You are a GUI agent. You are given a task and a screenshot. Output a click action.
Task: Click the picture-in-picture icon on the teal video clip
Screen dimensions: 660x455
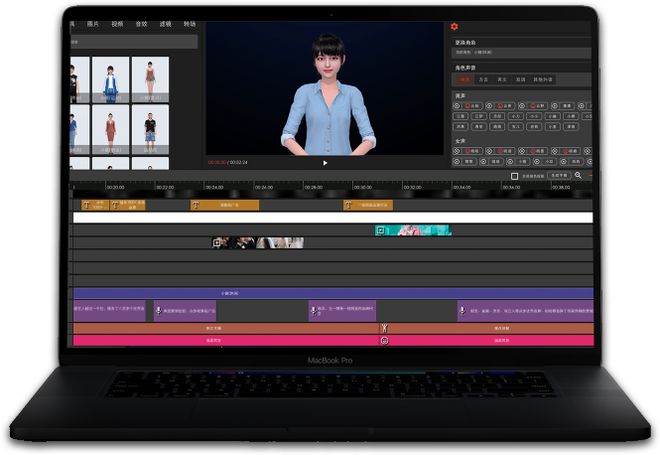click(x=381, y=230)
